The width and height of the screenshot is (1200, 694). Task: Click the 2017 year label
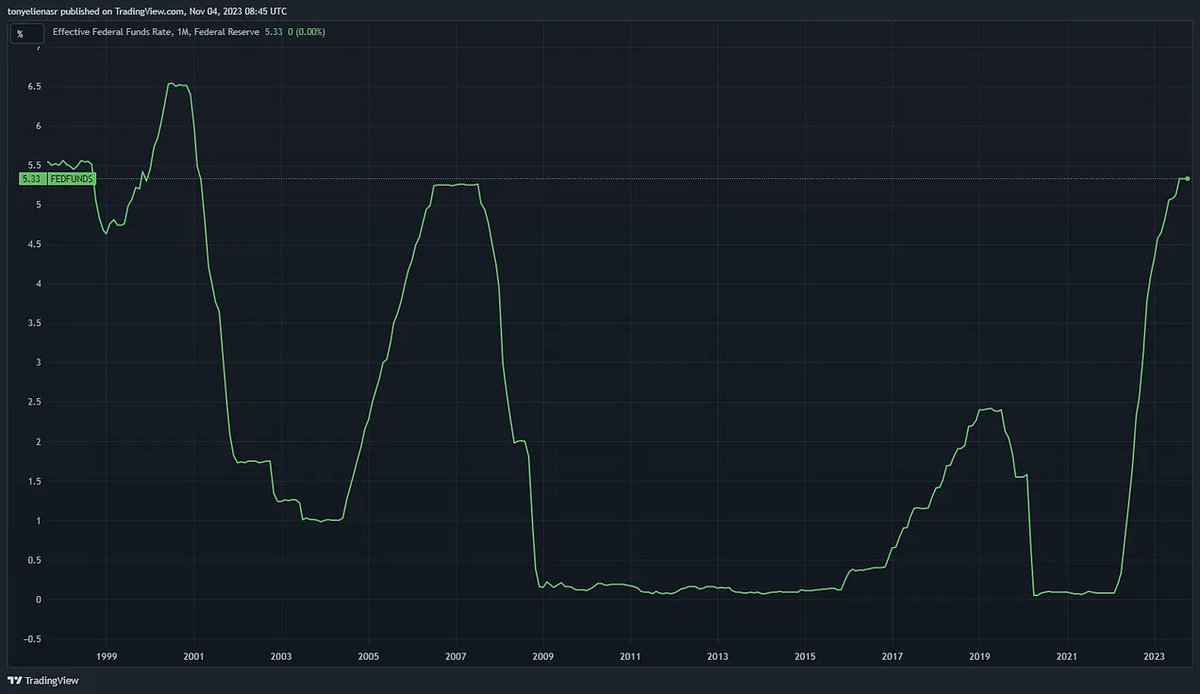click(893, 656)
